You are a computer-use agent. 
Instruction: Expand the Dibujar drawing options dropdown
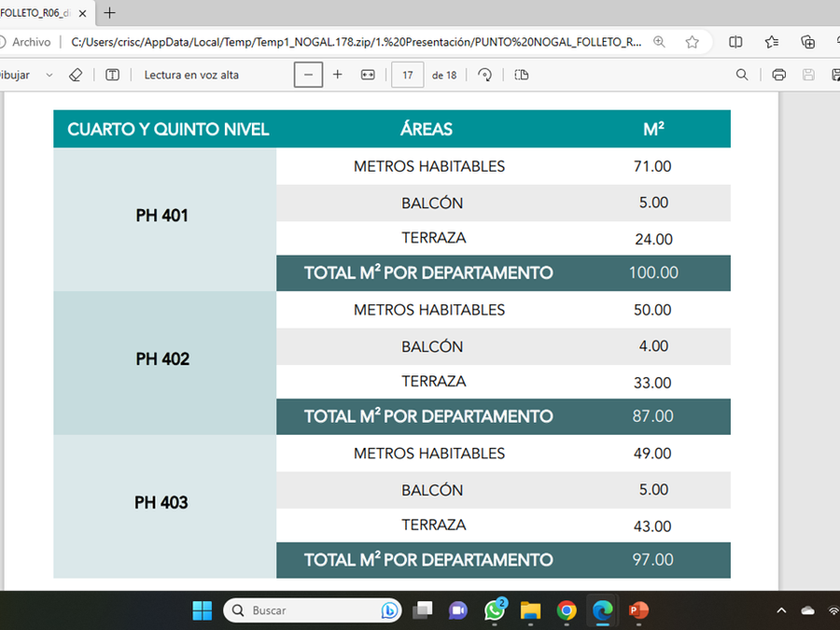[x=50, y=75]
